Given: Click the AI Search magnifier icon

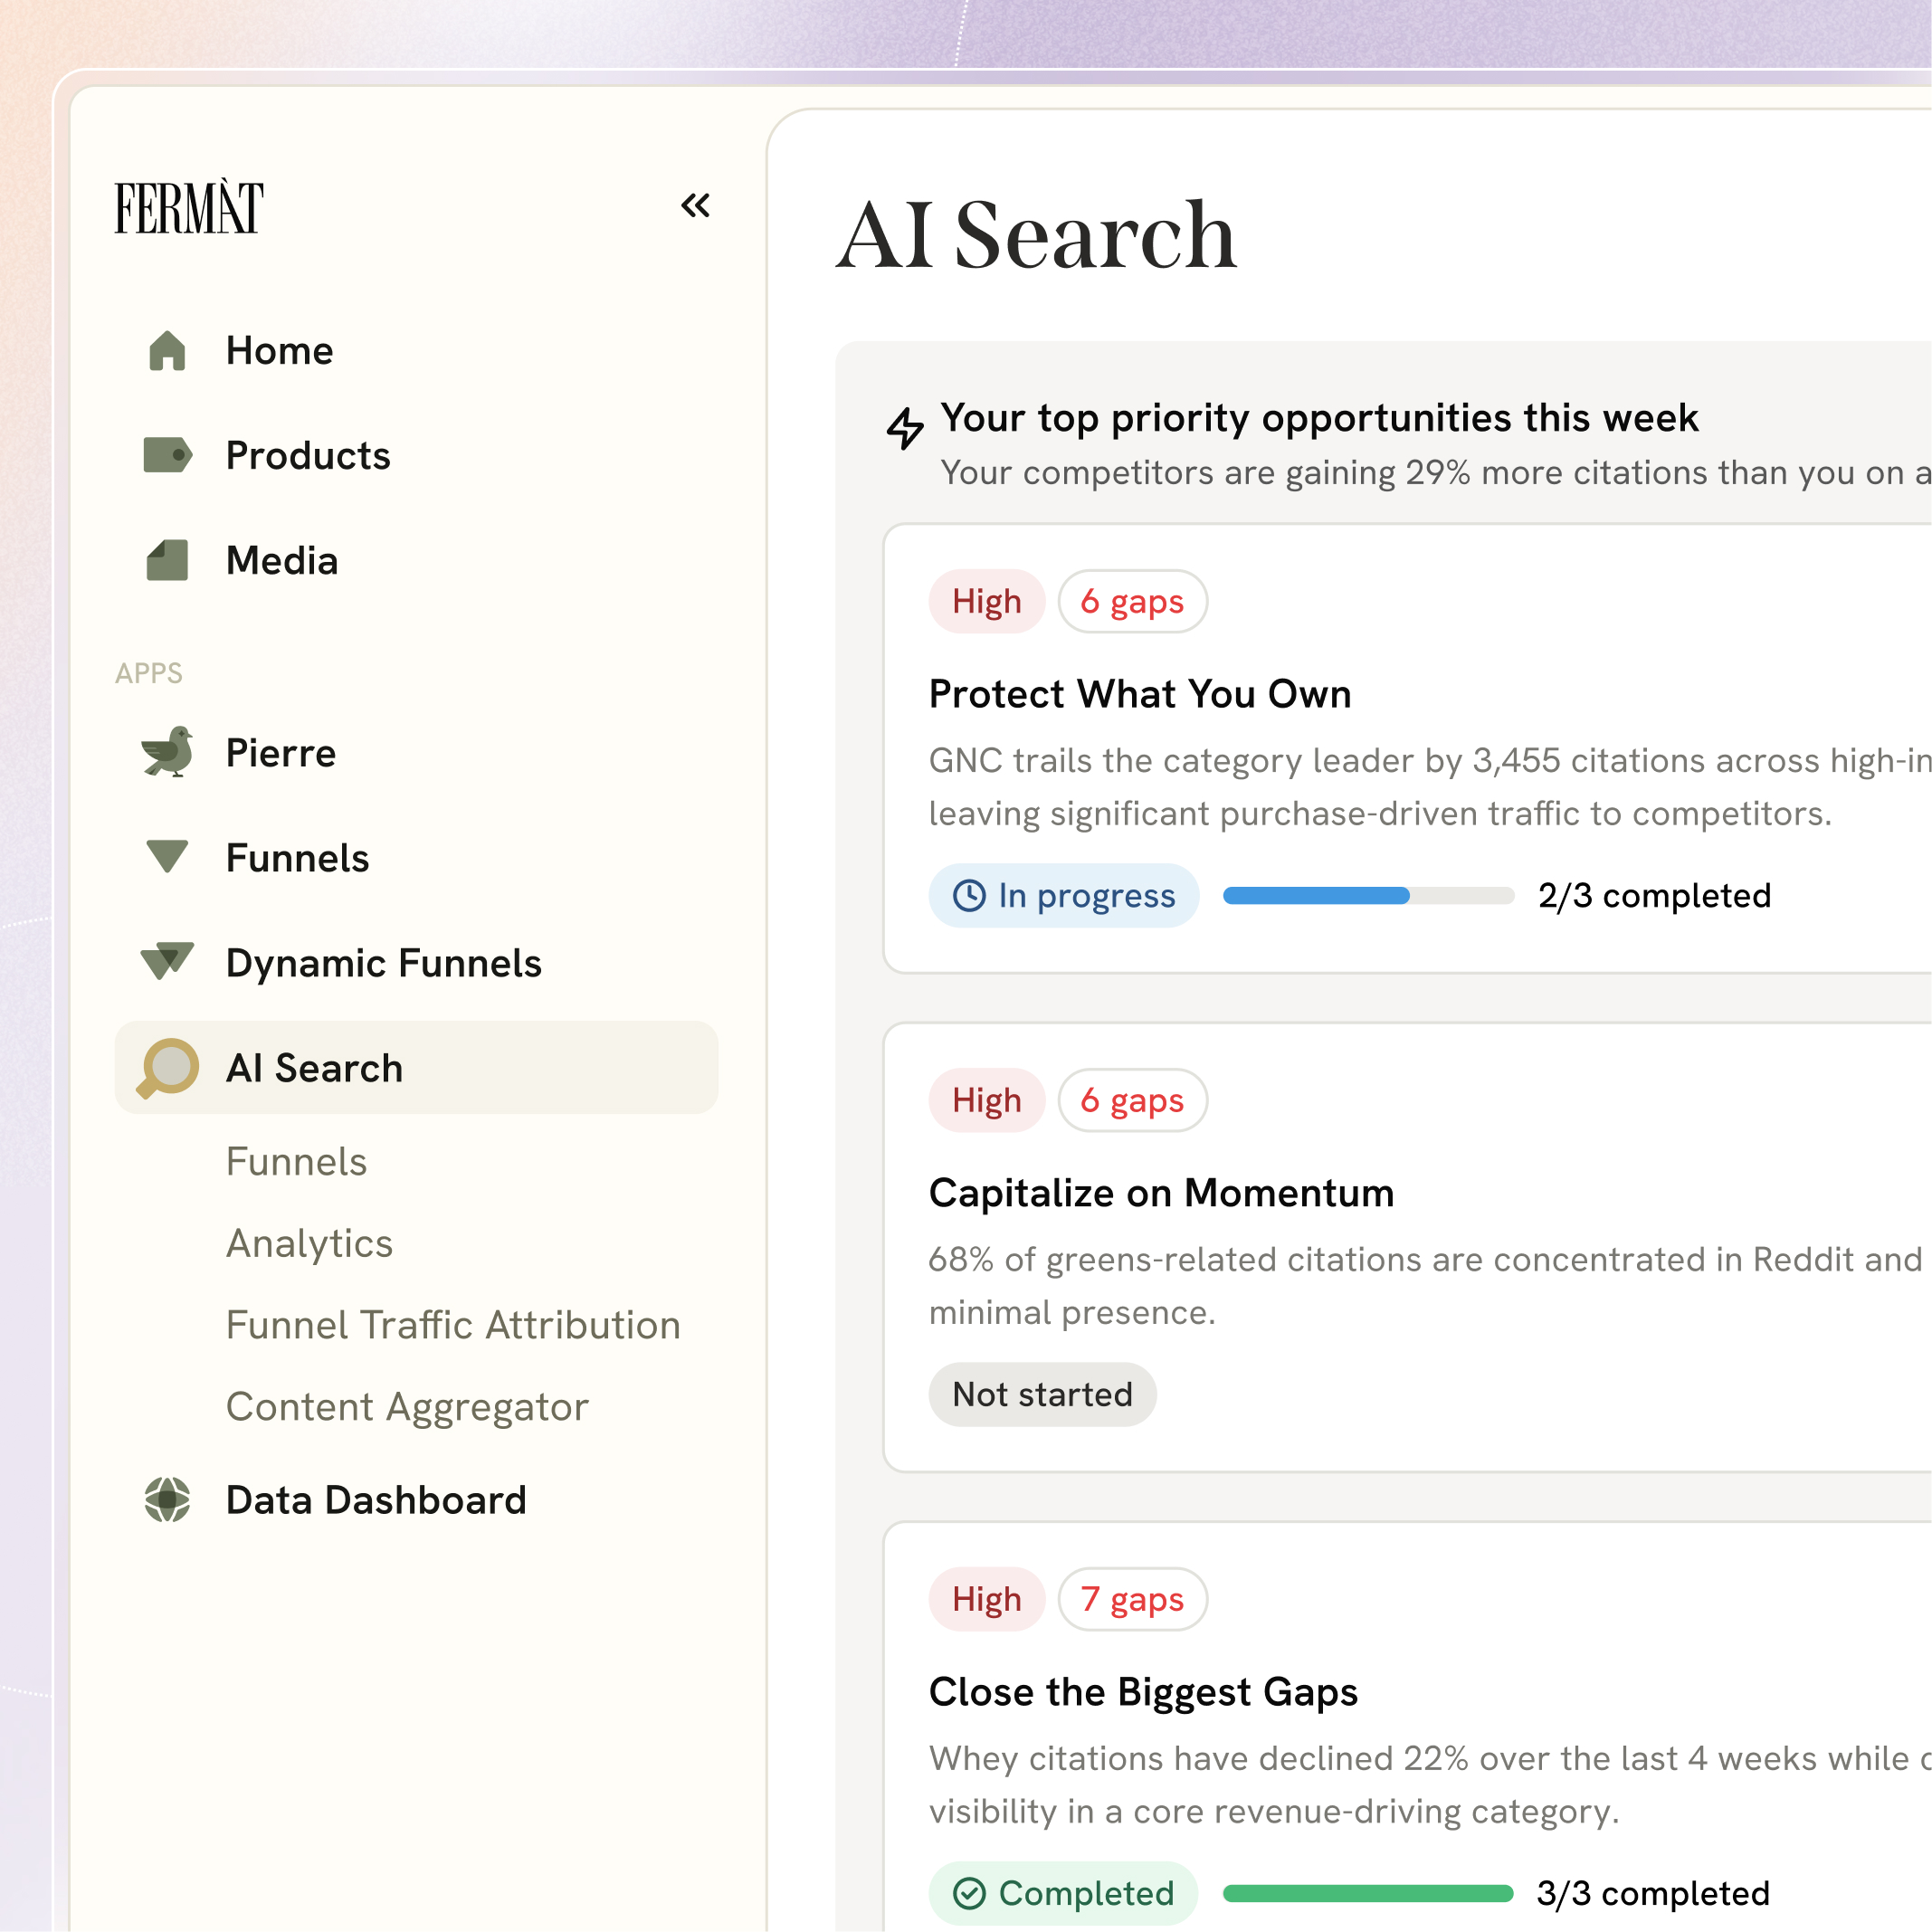Looking at the screenshot, I should [x=167, y=1067].
